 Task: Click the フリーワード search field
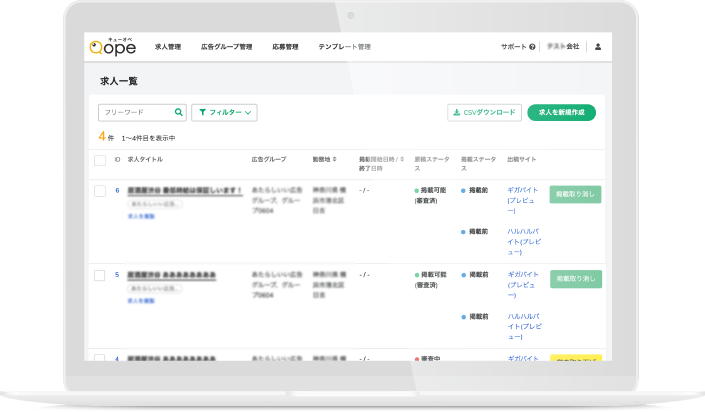[136, 113]
